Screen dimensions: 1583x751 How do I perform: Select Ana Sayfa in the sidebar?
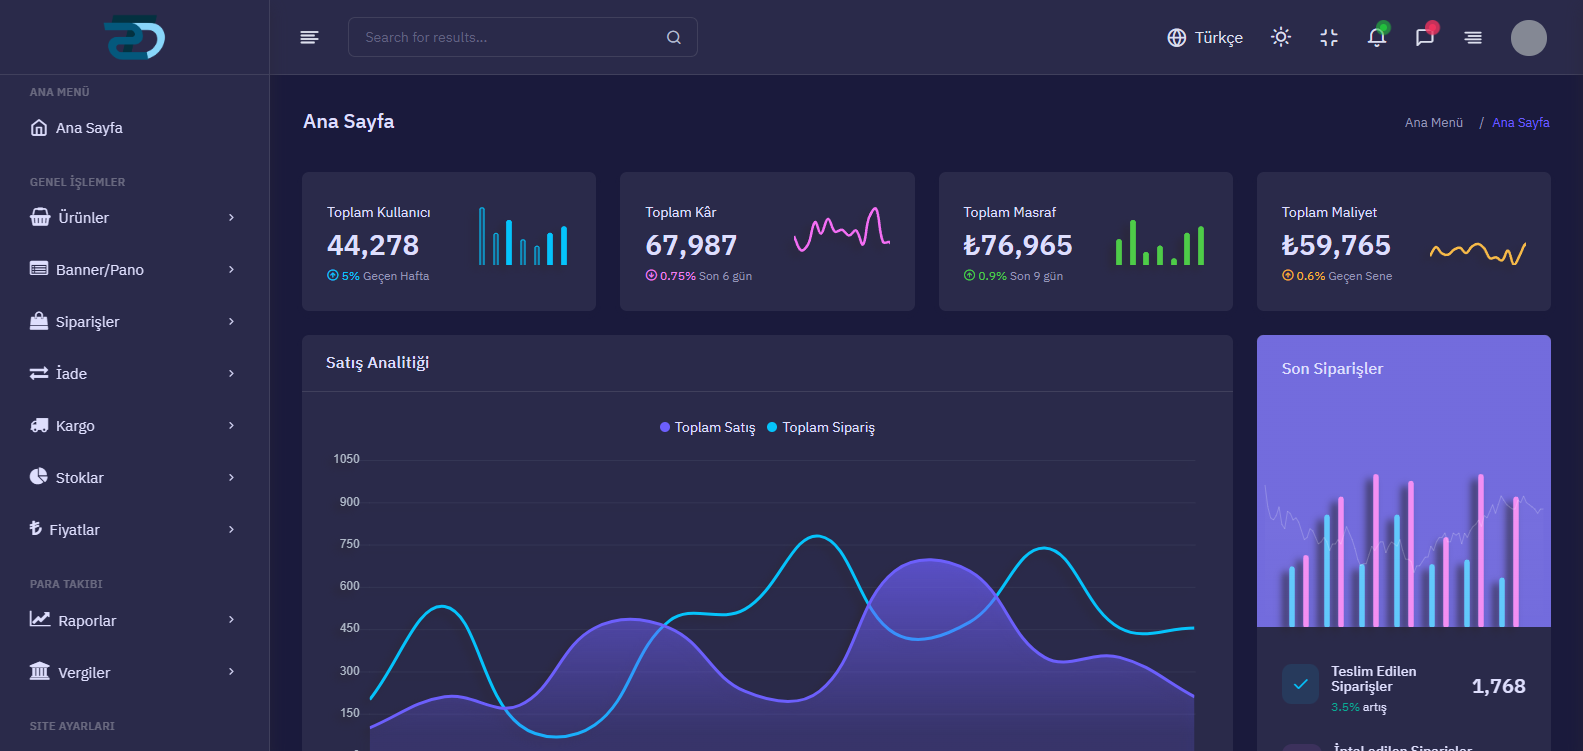point(89,128)
